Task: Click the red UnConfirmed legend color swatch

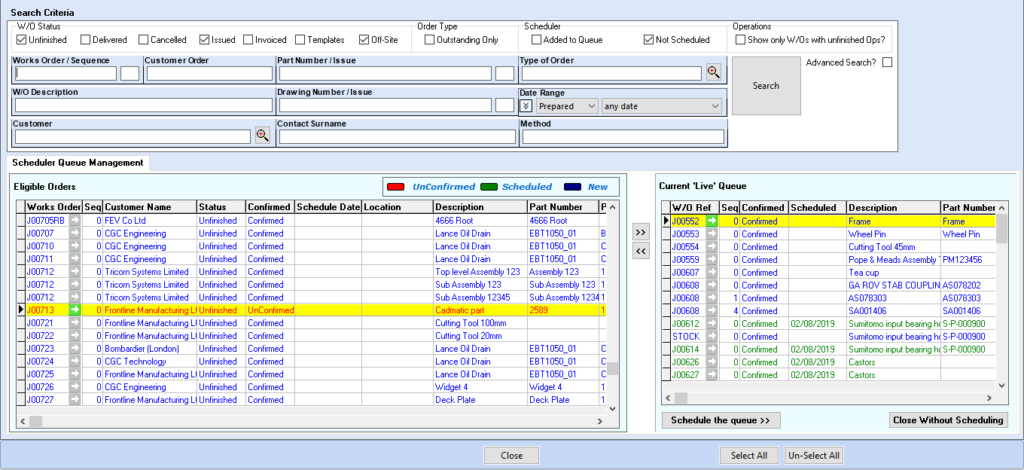Action: point(396,186)
